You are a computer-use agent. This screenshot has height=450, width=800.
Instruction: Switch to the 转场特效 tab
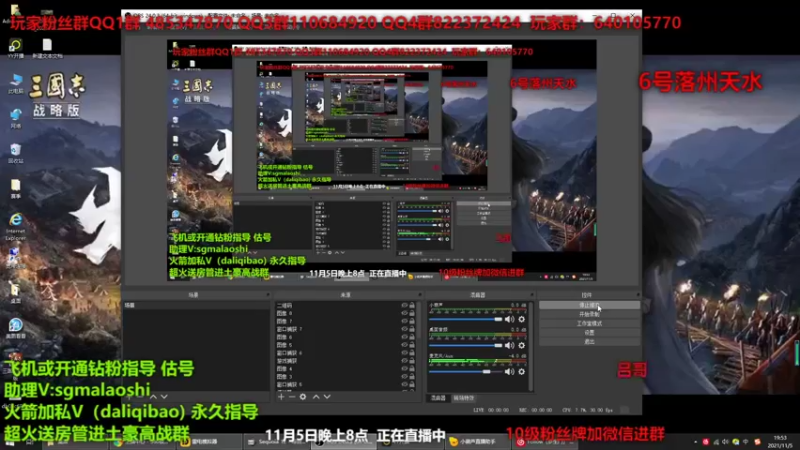pos(463,398)
